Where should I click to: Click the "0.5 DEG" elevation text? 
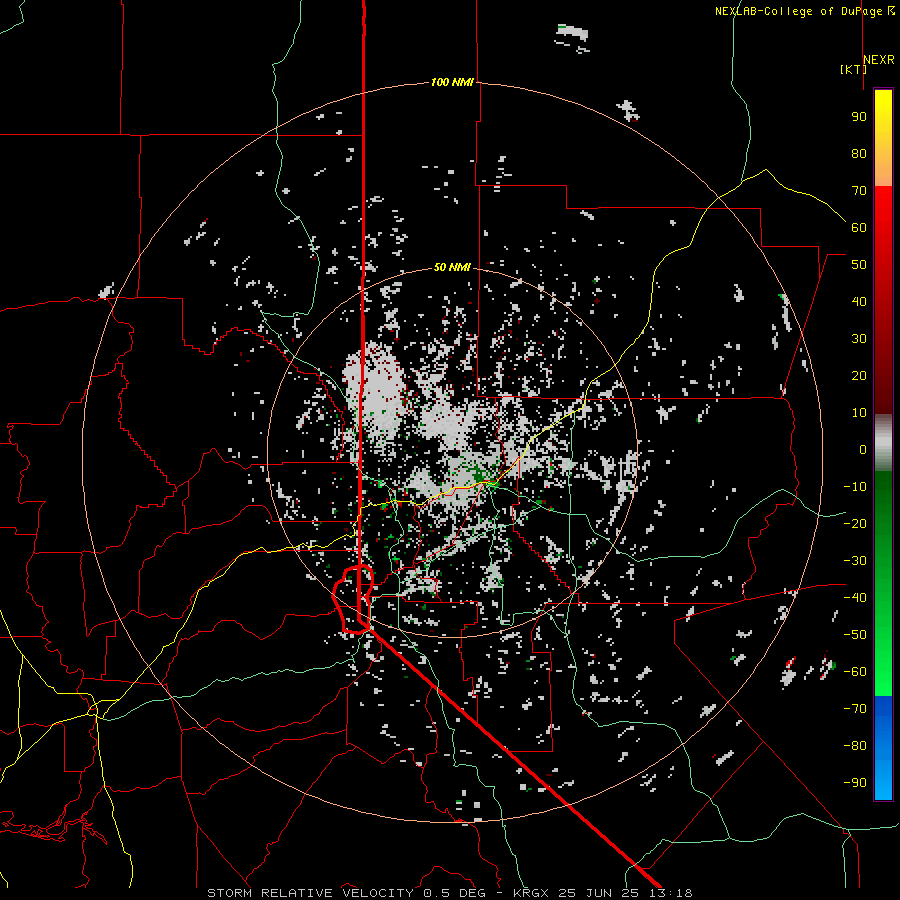pyautogui.click(x=455, y=893)
